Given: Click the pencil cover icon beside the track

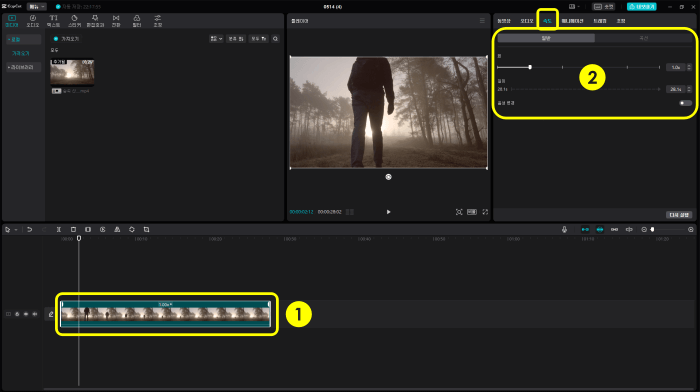Looking at the screenshot, I should 51,314.
